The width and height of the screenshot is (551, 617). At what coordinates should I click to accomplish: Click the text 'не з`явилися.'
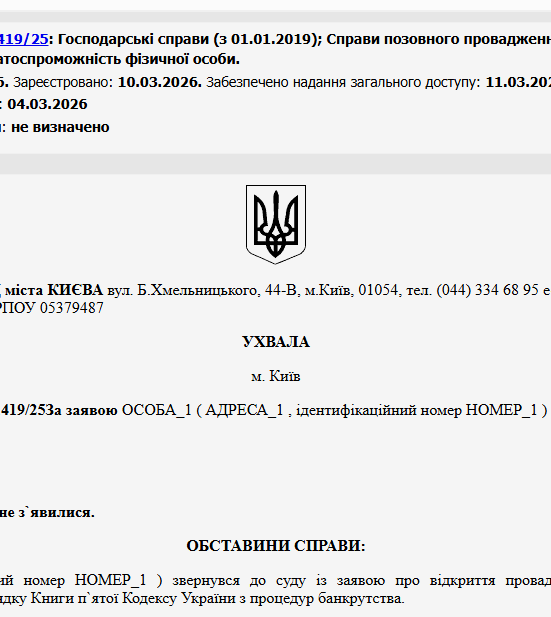[47, 512]
